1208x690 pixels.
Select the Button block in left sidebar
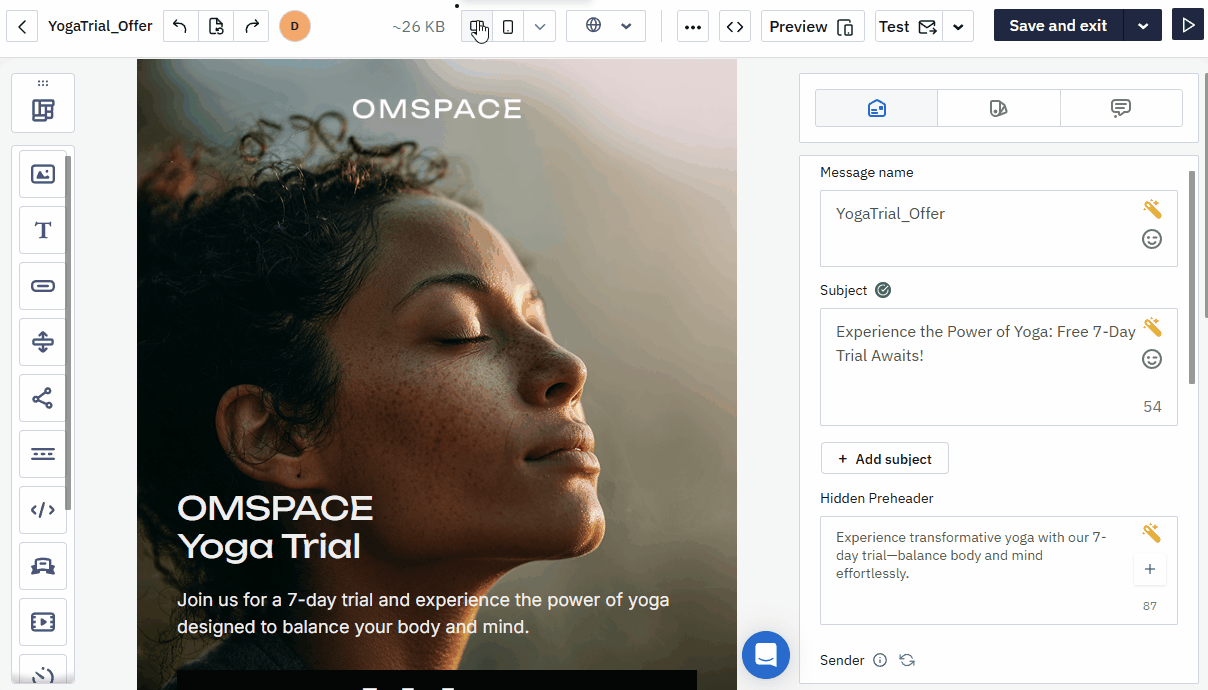[x=43, y=286]
